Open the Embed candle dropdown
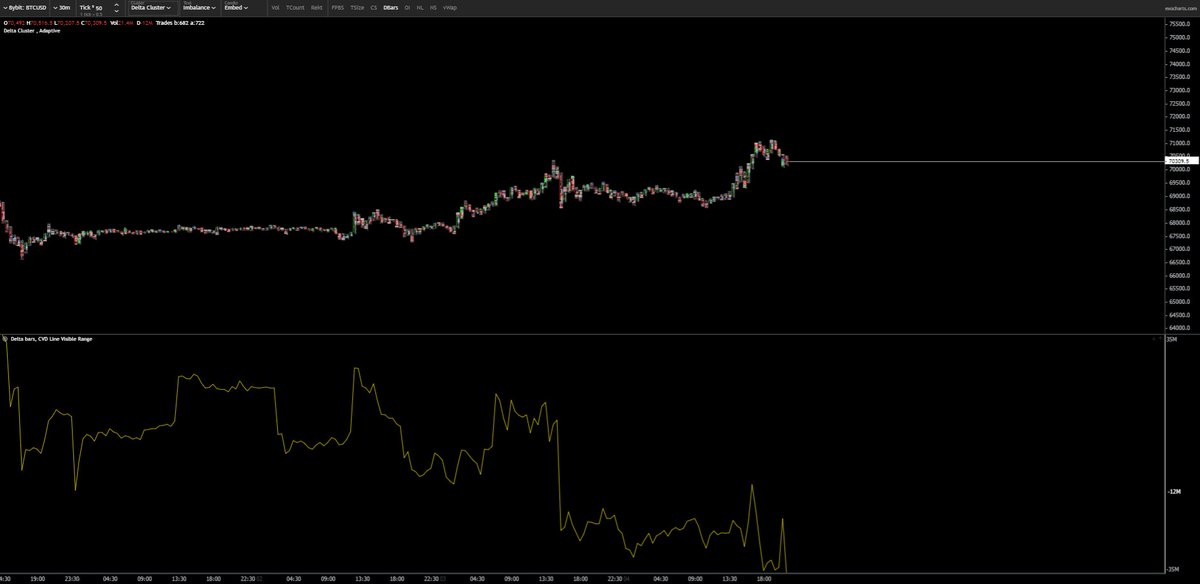The image size is (1200, 584). [237, 7]
